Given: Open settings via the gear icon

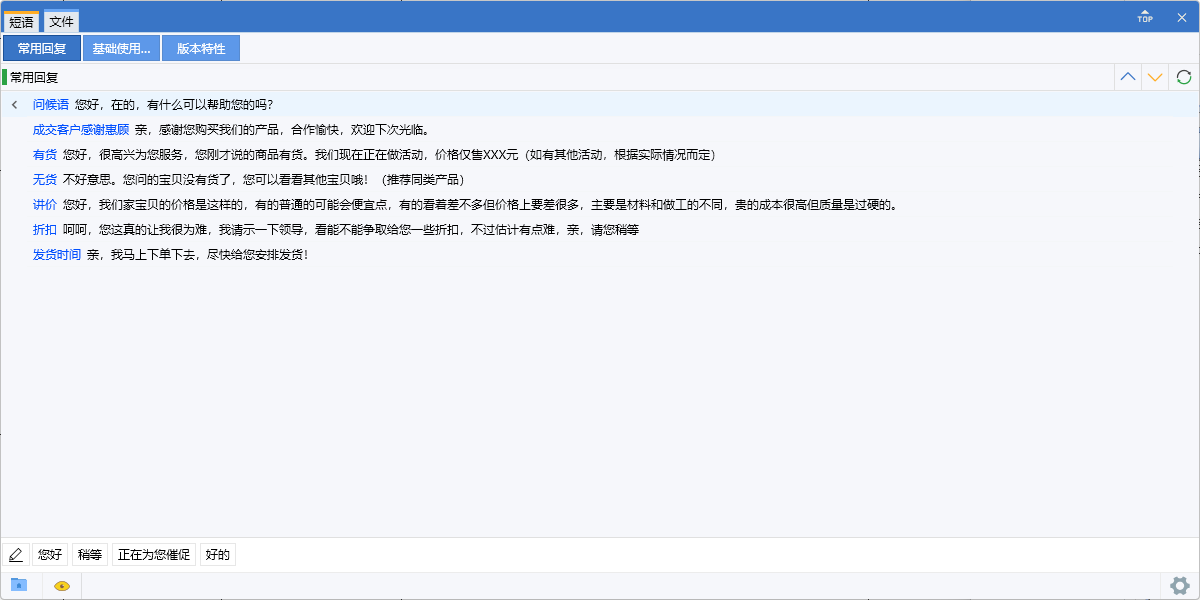Looking at the screenshot, I should (x=1181, y=586).
